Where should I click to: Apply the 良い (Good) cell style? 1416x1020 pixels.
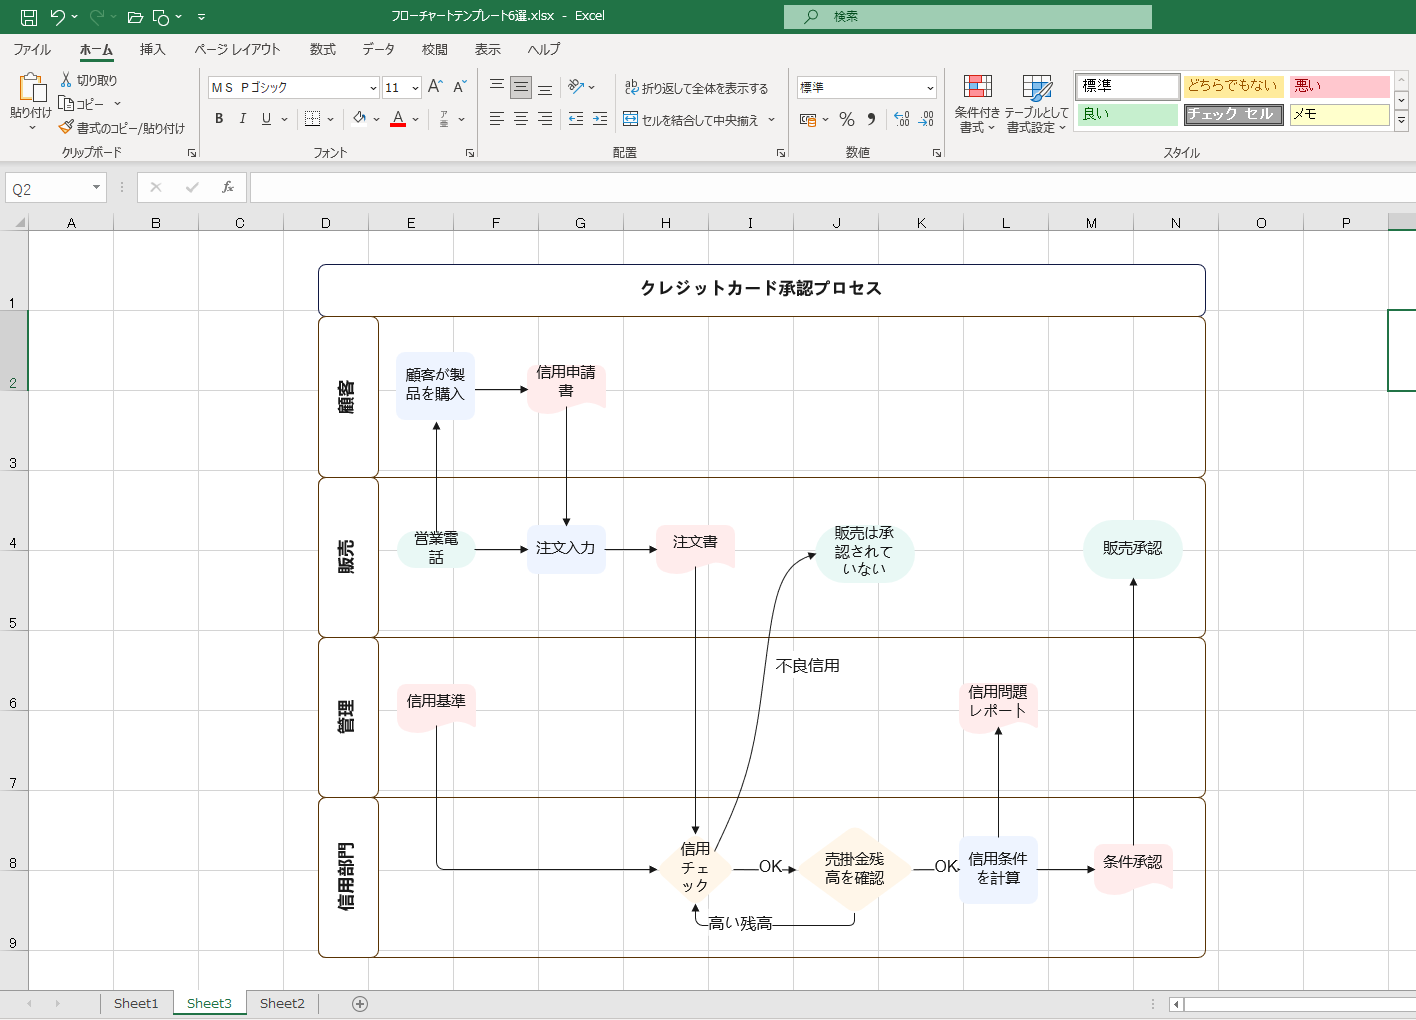1128,115
